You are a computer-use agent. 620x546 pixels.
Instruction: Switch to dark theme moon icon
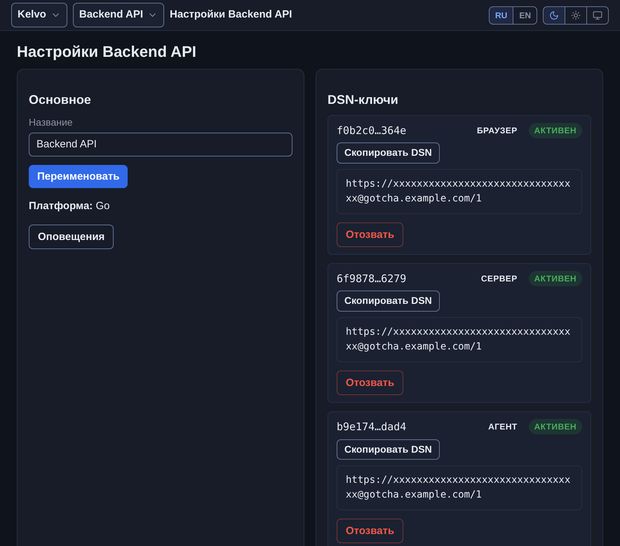[554, 15]
